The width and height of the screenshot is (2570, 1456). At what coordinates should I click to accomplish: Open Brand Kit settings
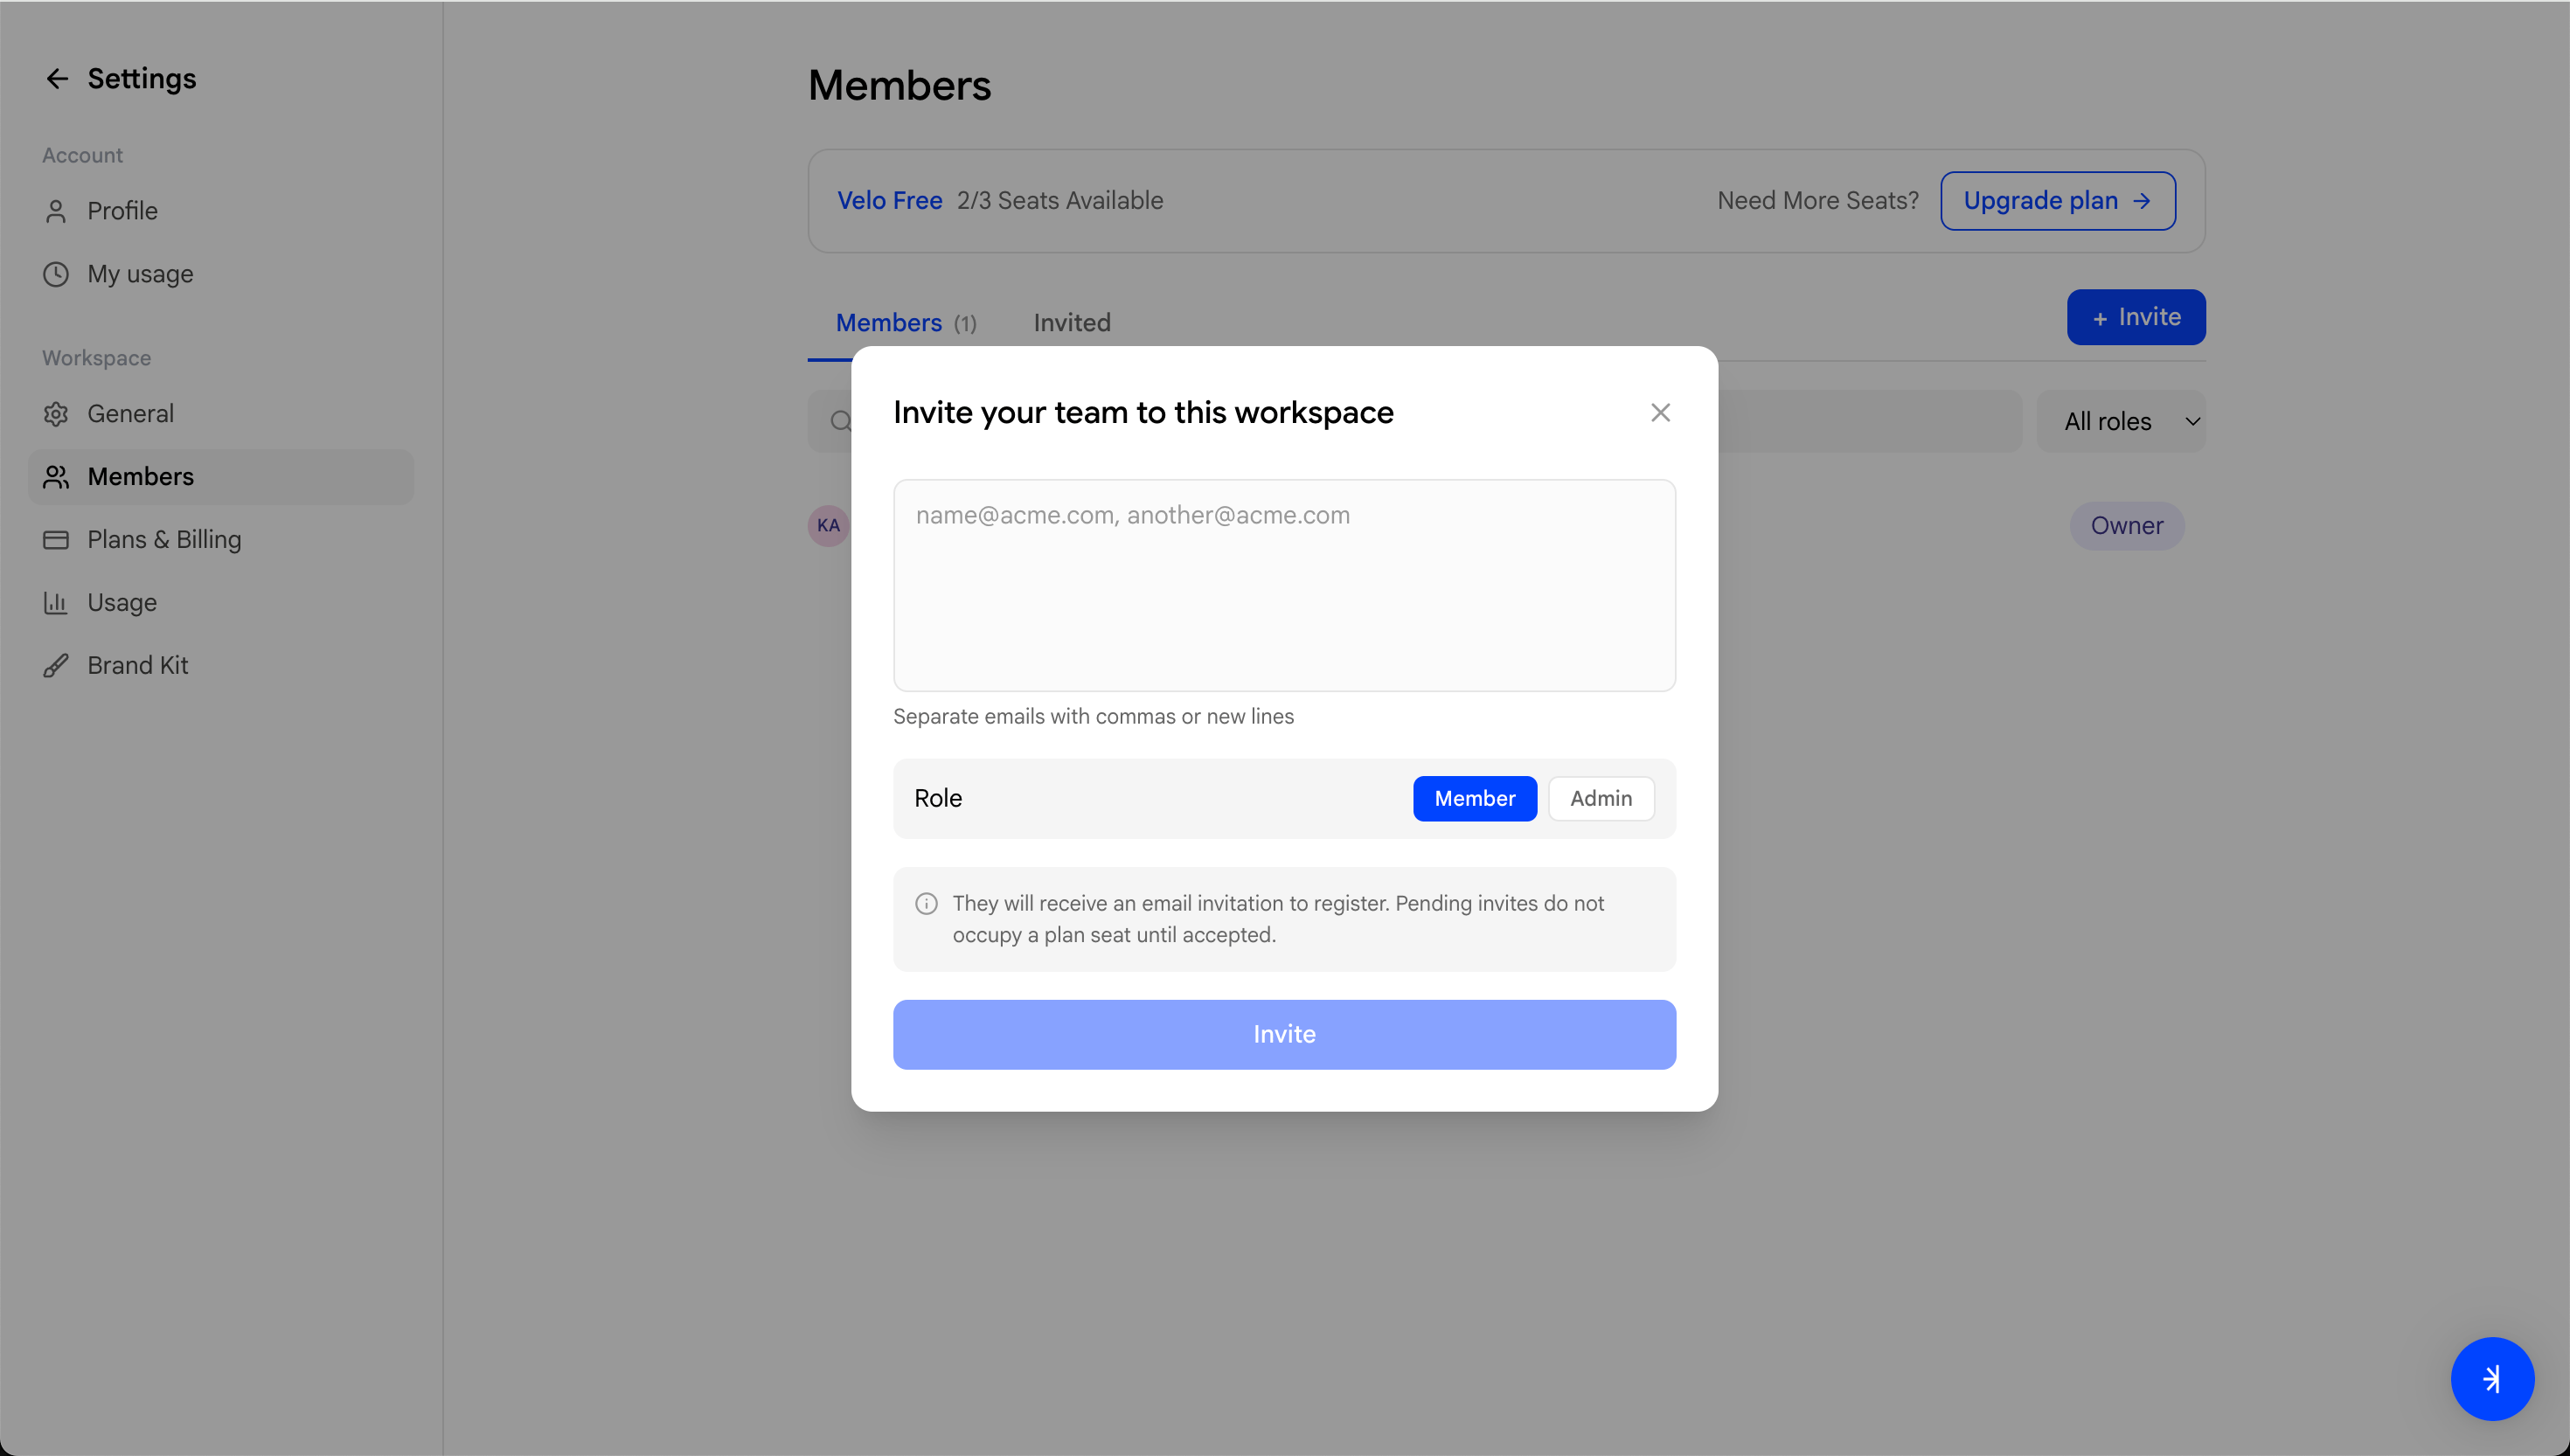point(220,666)
